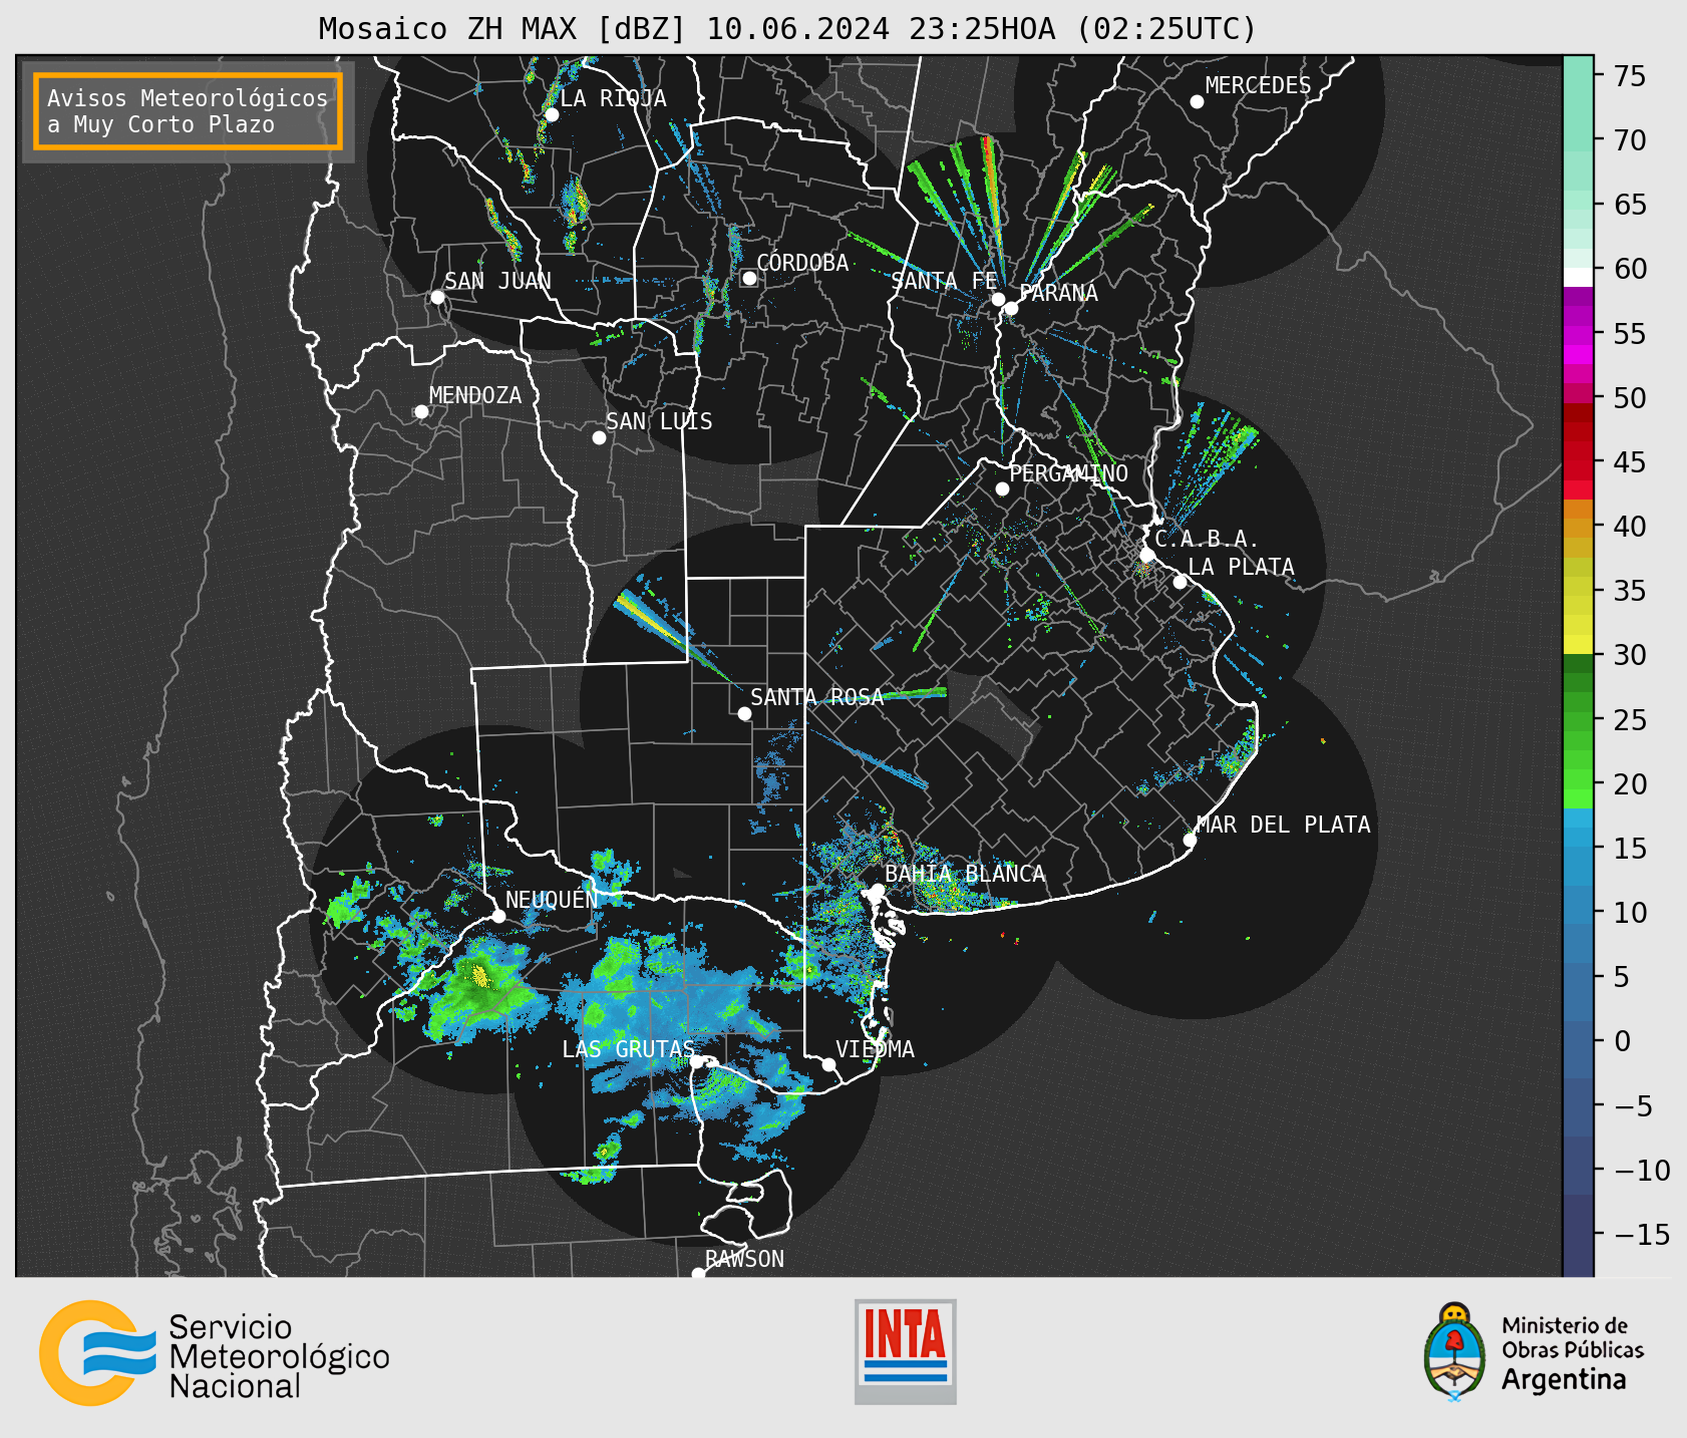
Task: Click the MAR DEL PLATA label text
Action: point(1283,825)
